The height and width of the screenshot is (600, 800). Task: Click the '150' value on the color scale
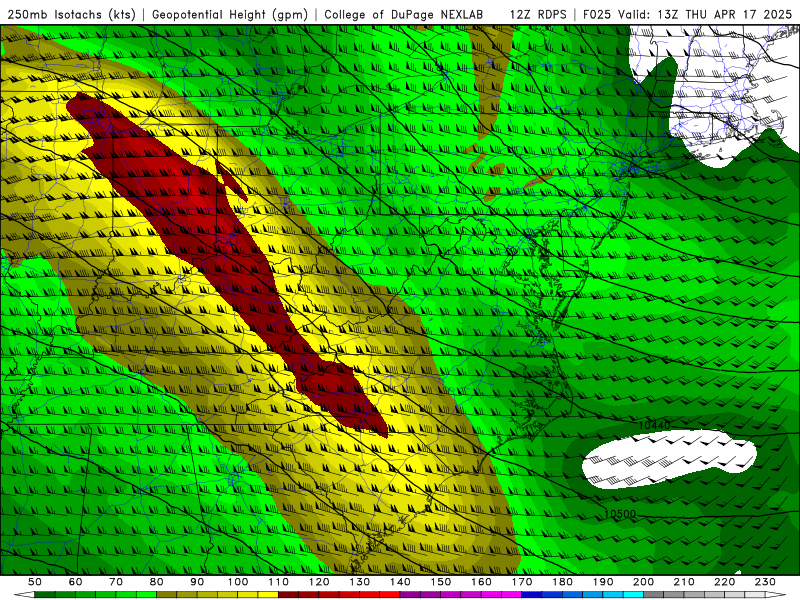(x=441, y=582)
